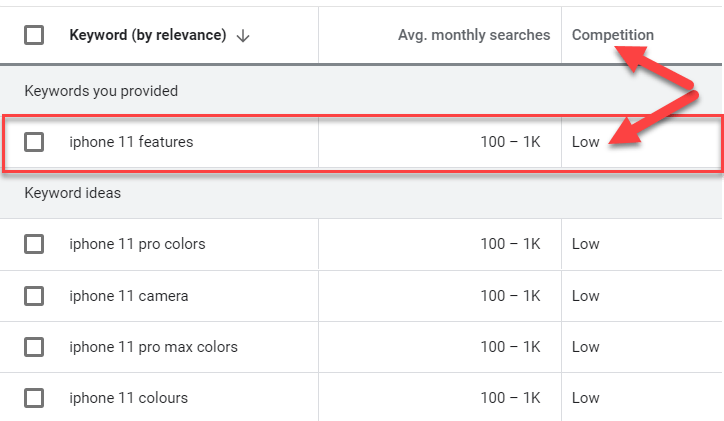Click searches value for iphone 11 colours
724x421 pixels.
tap(510, 398)
